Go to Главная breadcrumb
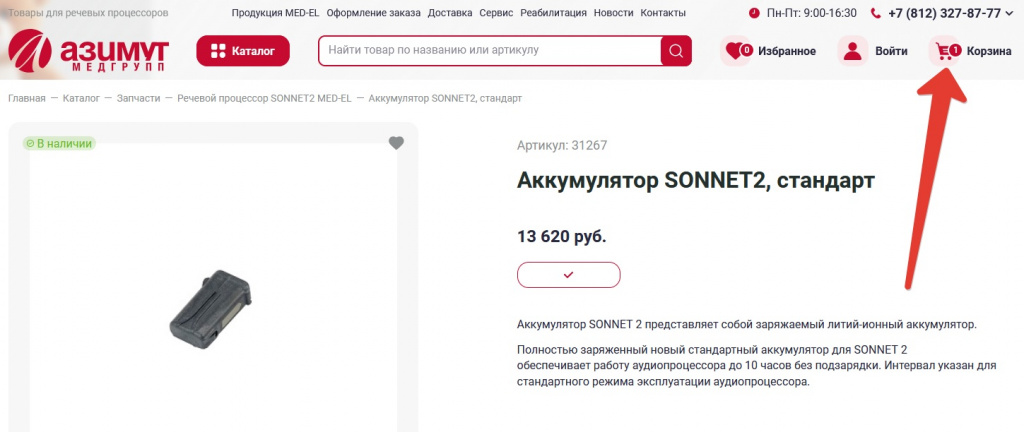The width and height of the screenshot is (1024, 432). point(27,99)
